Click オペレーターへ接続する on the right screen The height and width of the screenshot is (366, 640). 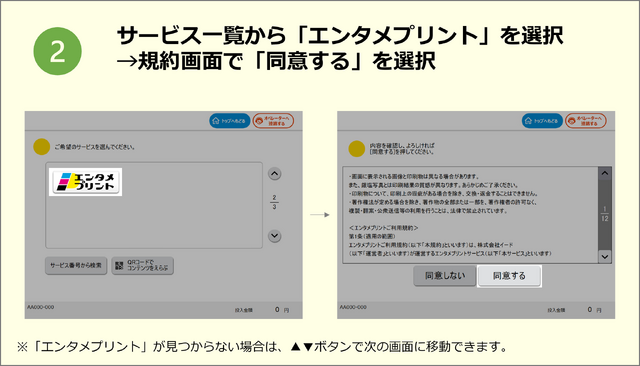tap(586, 121)
